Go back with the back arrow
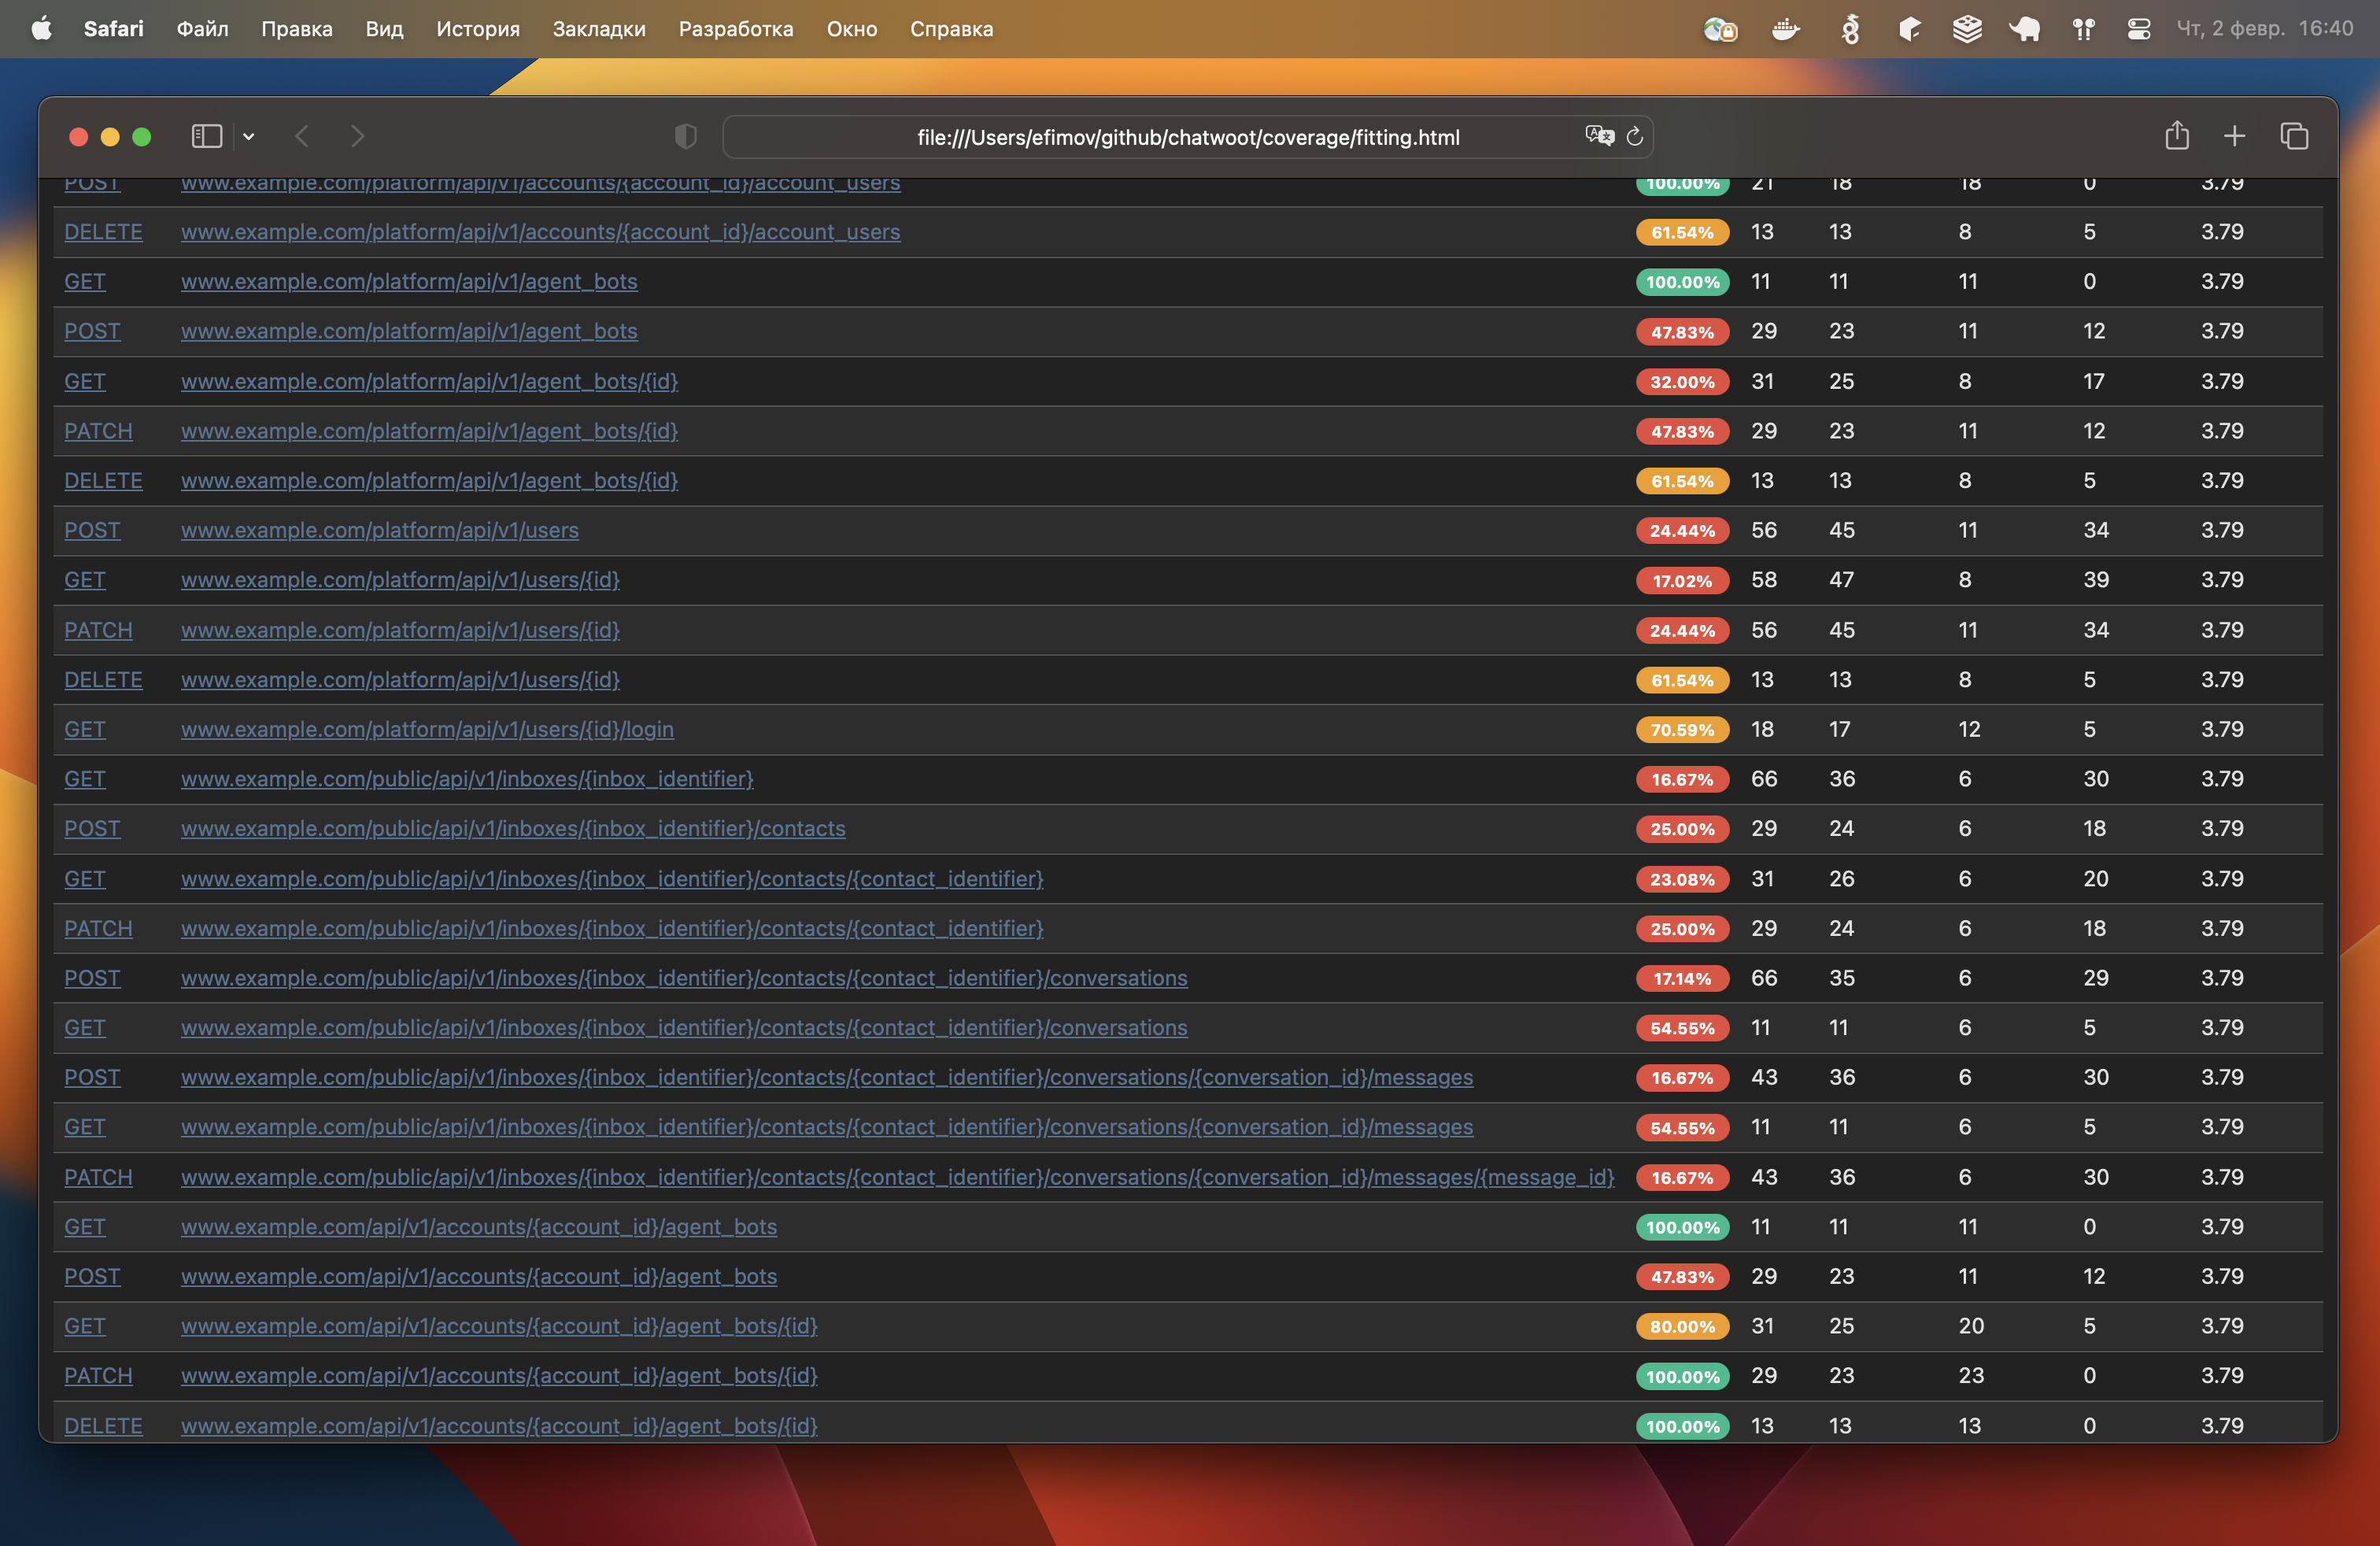 coord(302,136)
